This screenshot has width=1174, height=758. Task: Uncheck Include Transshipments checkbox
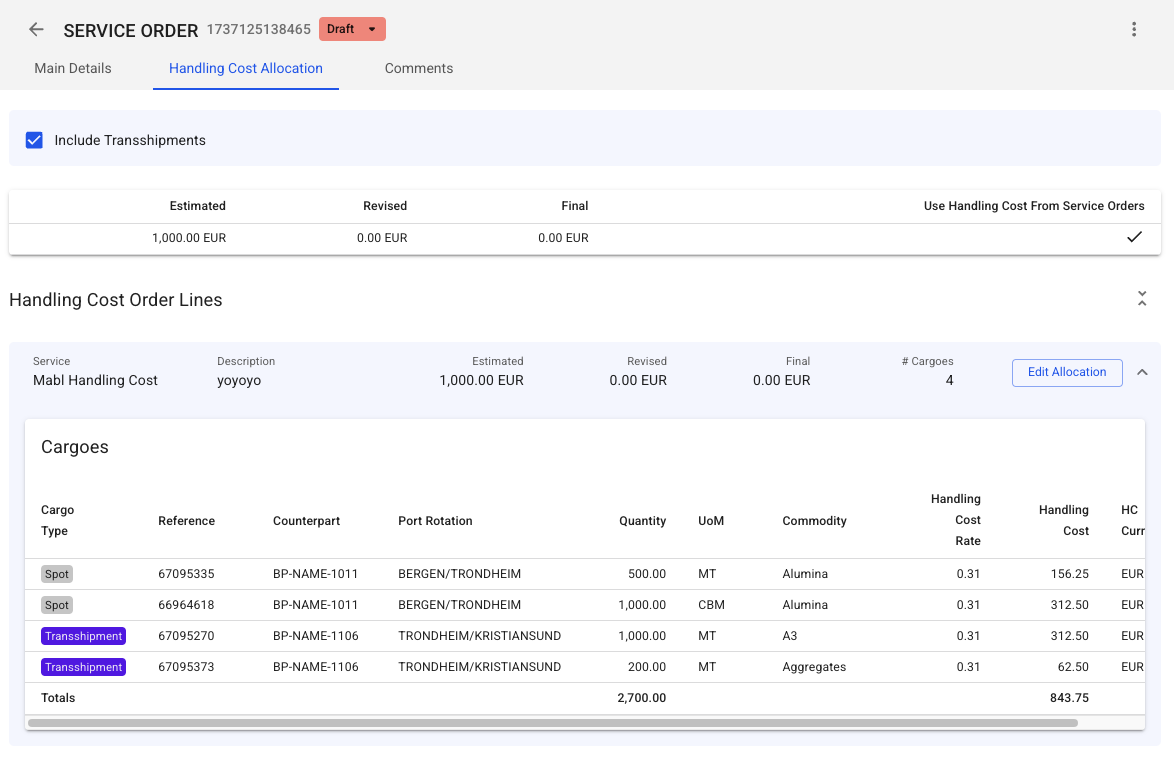click(34, 140)
